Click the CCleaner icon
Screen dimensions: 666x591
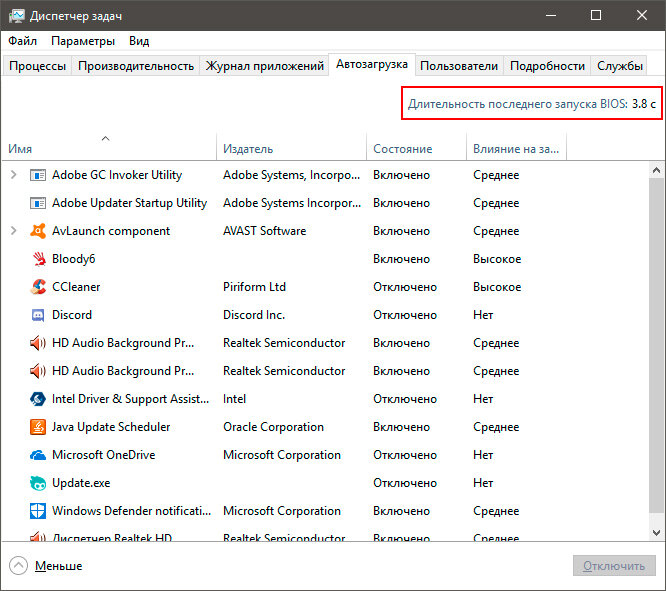38,287
